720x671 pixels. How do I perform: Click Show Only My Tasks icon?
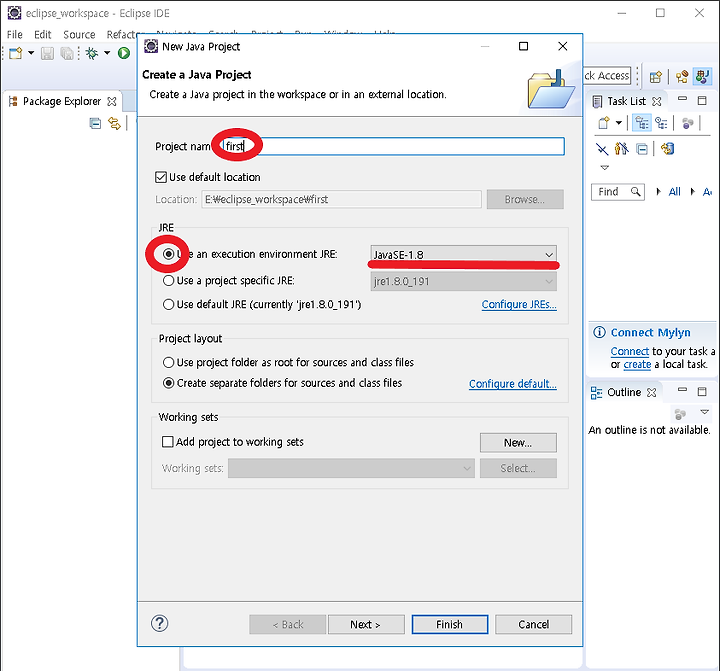[x=622, y=148]
